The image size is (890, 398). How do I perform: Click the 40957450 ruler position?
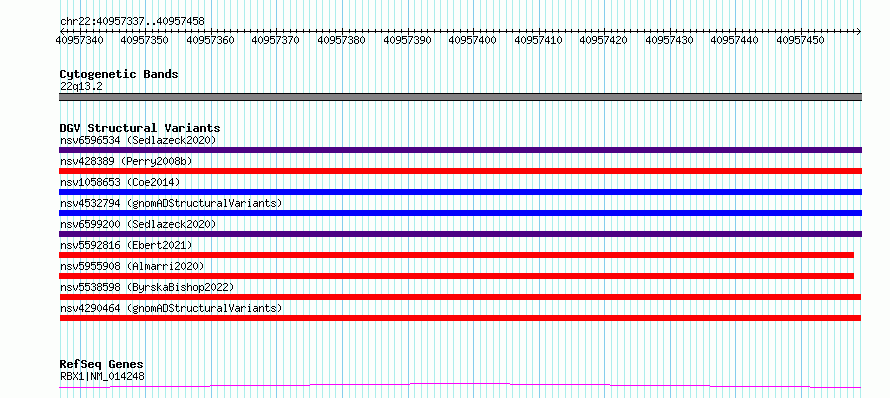801,40
